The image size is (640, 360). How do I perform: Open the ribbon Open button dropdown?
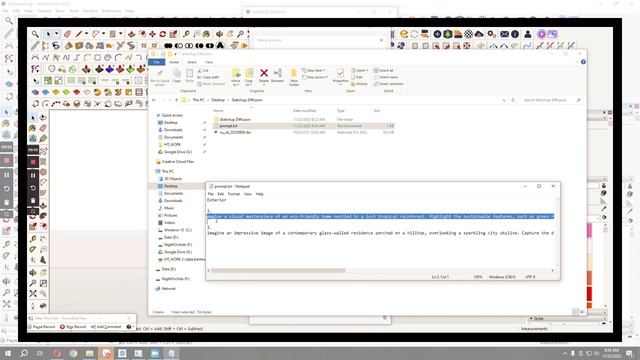click(x=360, y=71)
